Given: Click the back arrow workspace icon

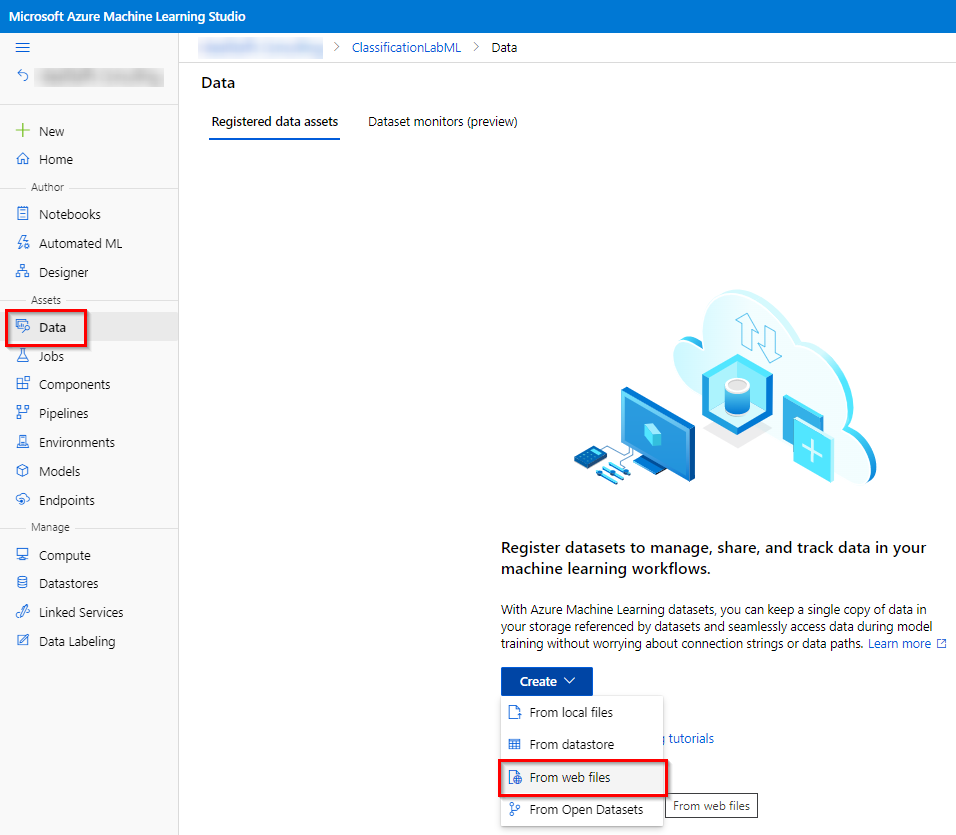Looking at the screenshot, I should 23,75.
